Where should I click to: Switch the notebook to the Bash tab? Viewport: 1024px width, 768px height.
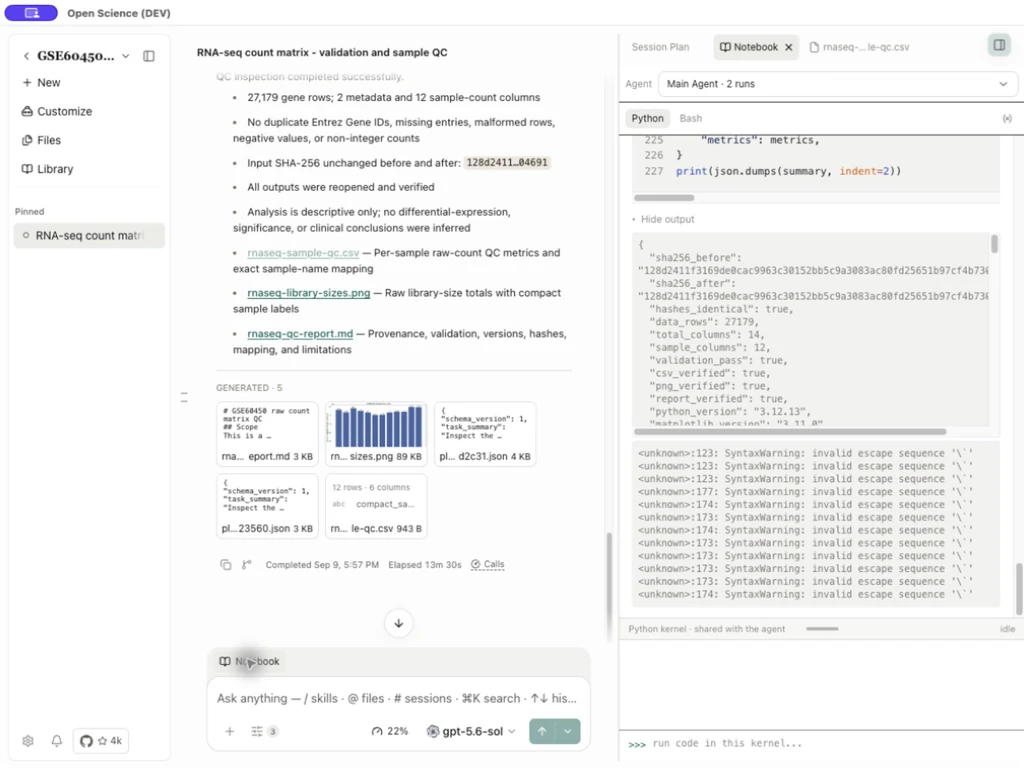[x=690, y=118]
